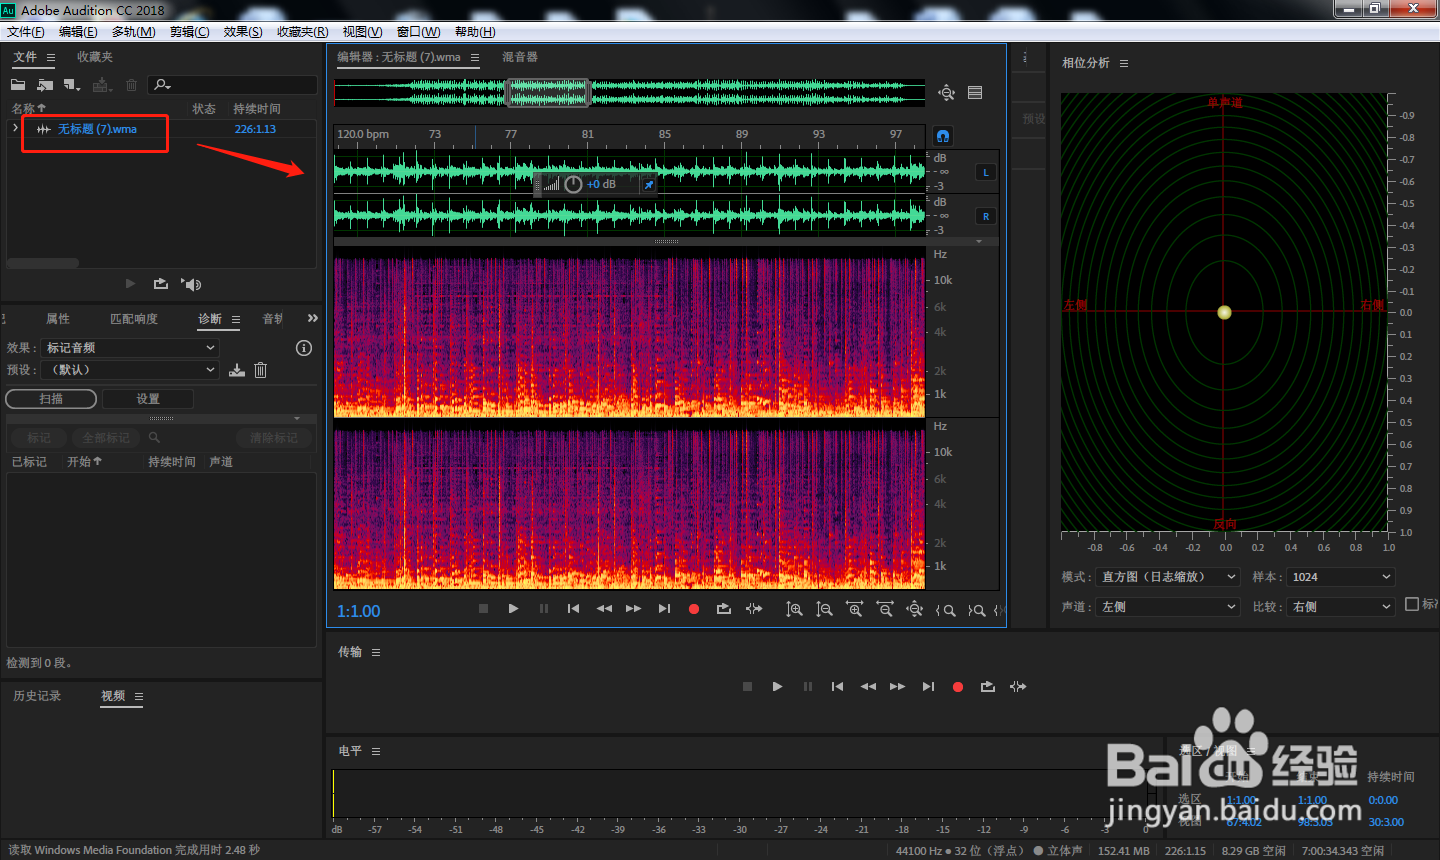The image size is (1440, 860).
Task: Click the info icon in Diagnostics panel
Action: tap(304, 348)
